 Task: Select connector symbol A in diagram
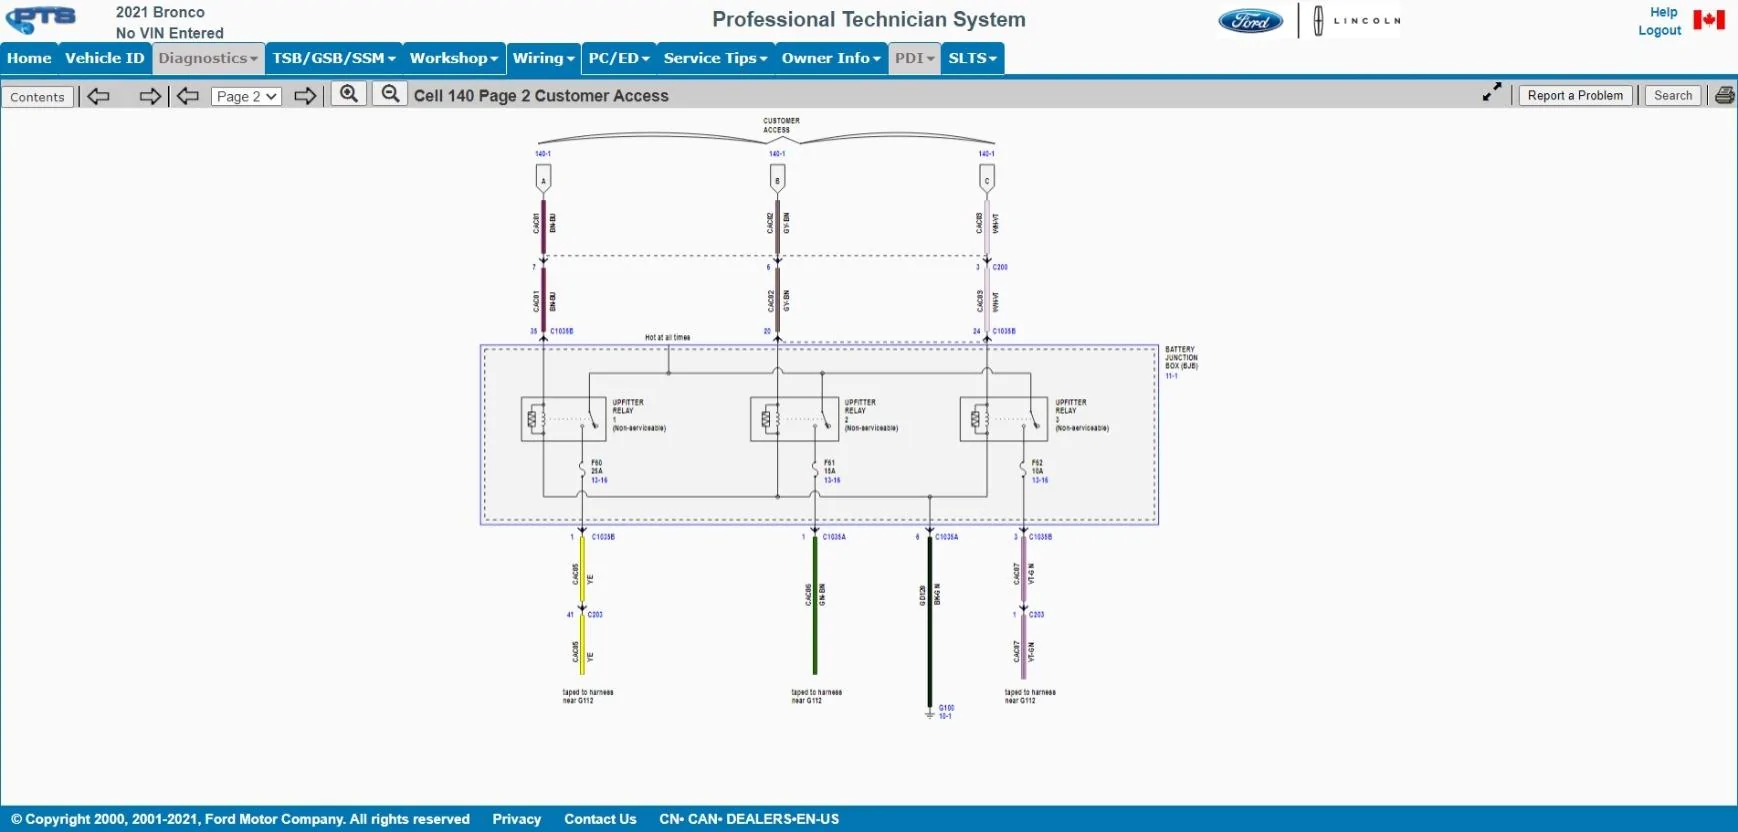(543, 179)
